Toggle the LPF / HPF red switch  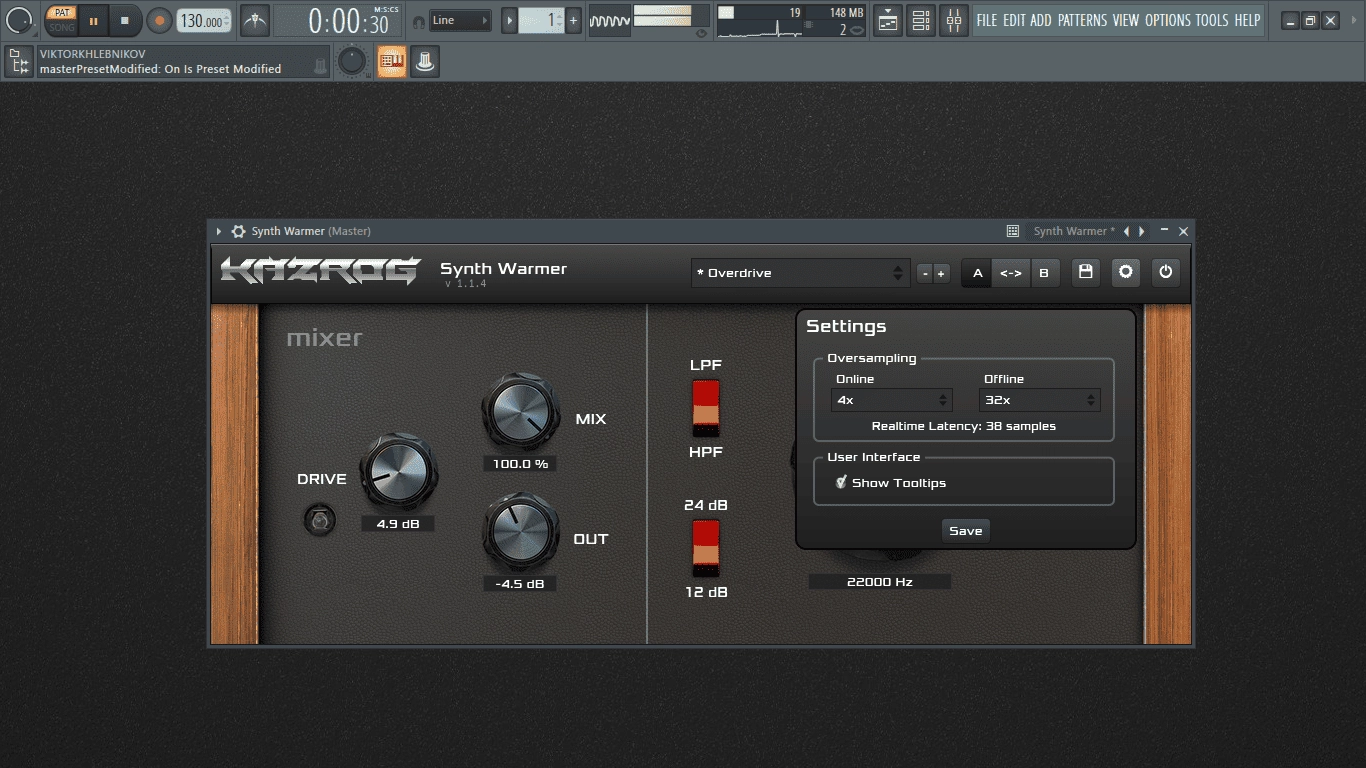[x=706, y=408]
